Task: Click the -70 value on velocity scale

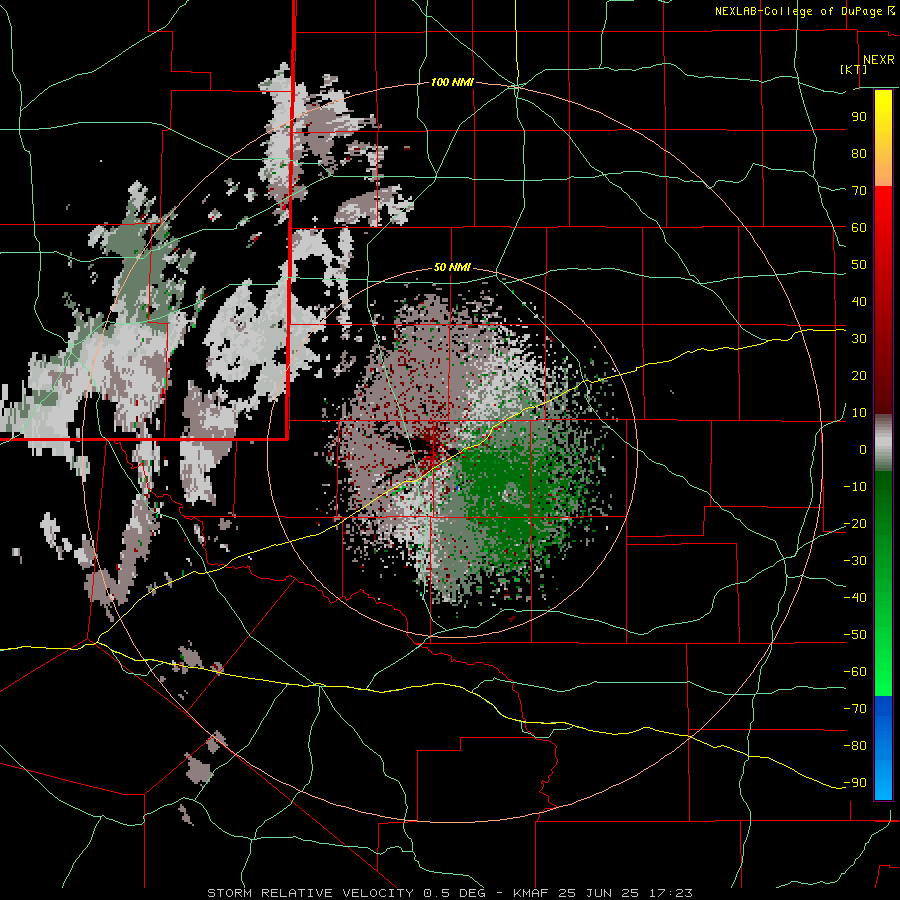Action: tap(855, 708)
